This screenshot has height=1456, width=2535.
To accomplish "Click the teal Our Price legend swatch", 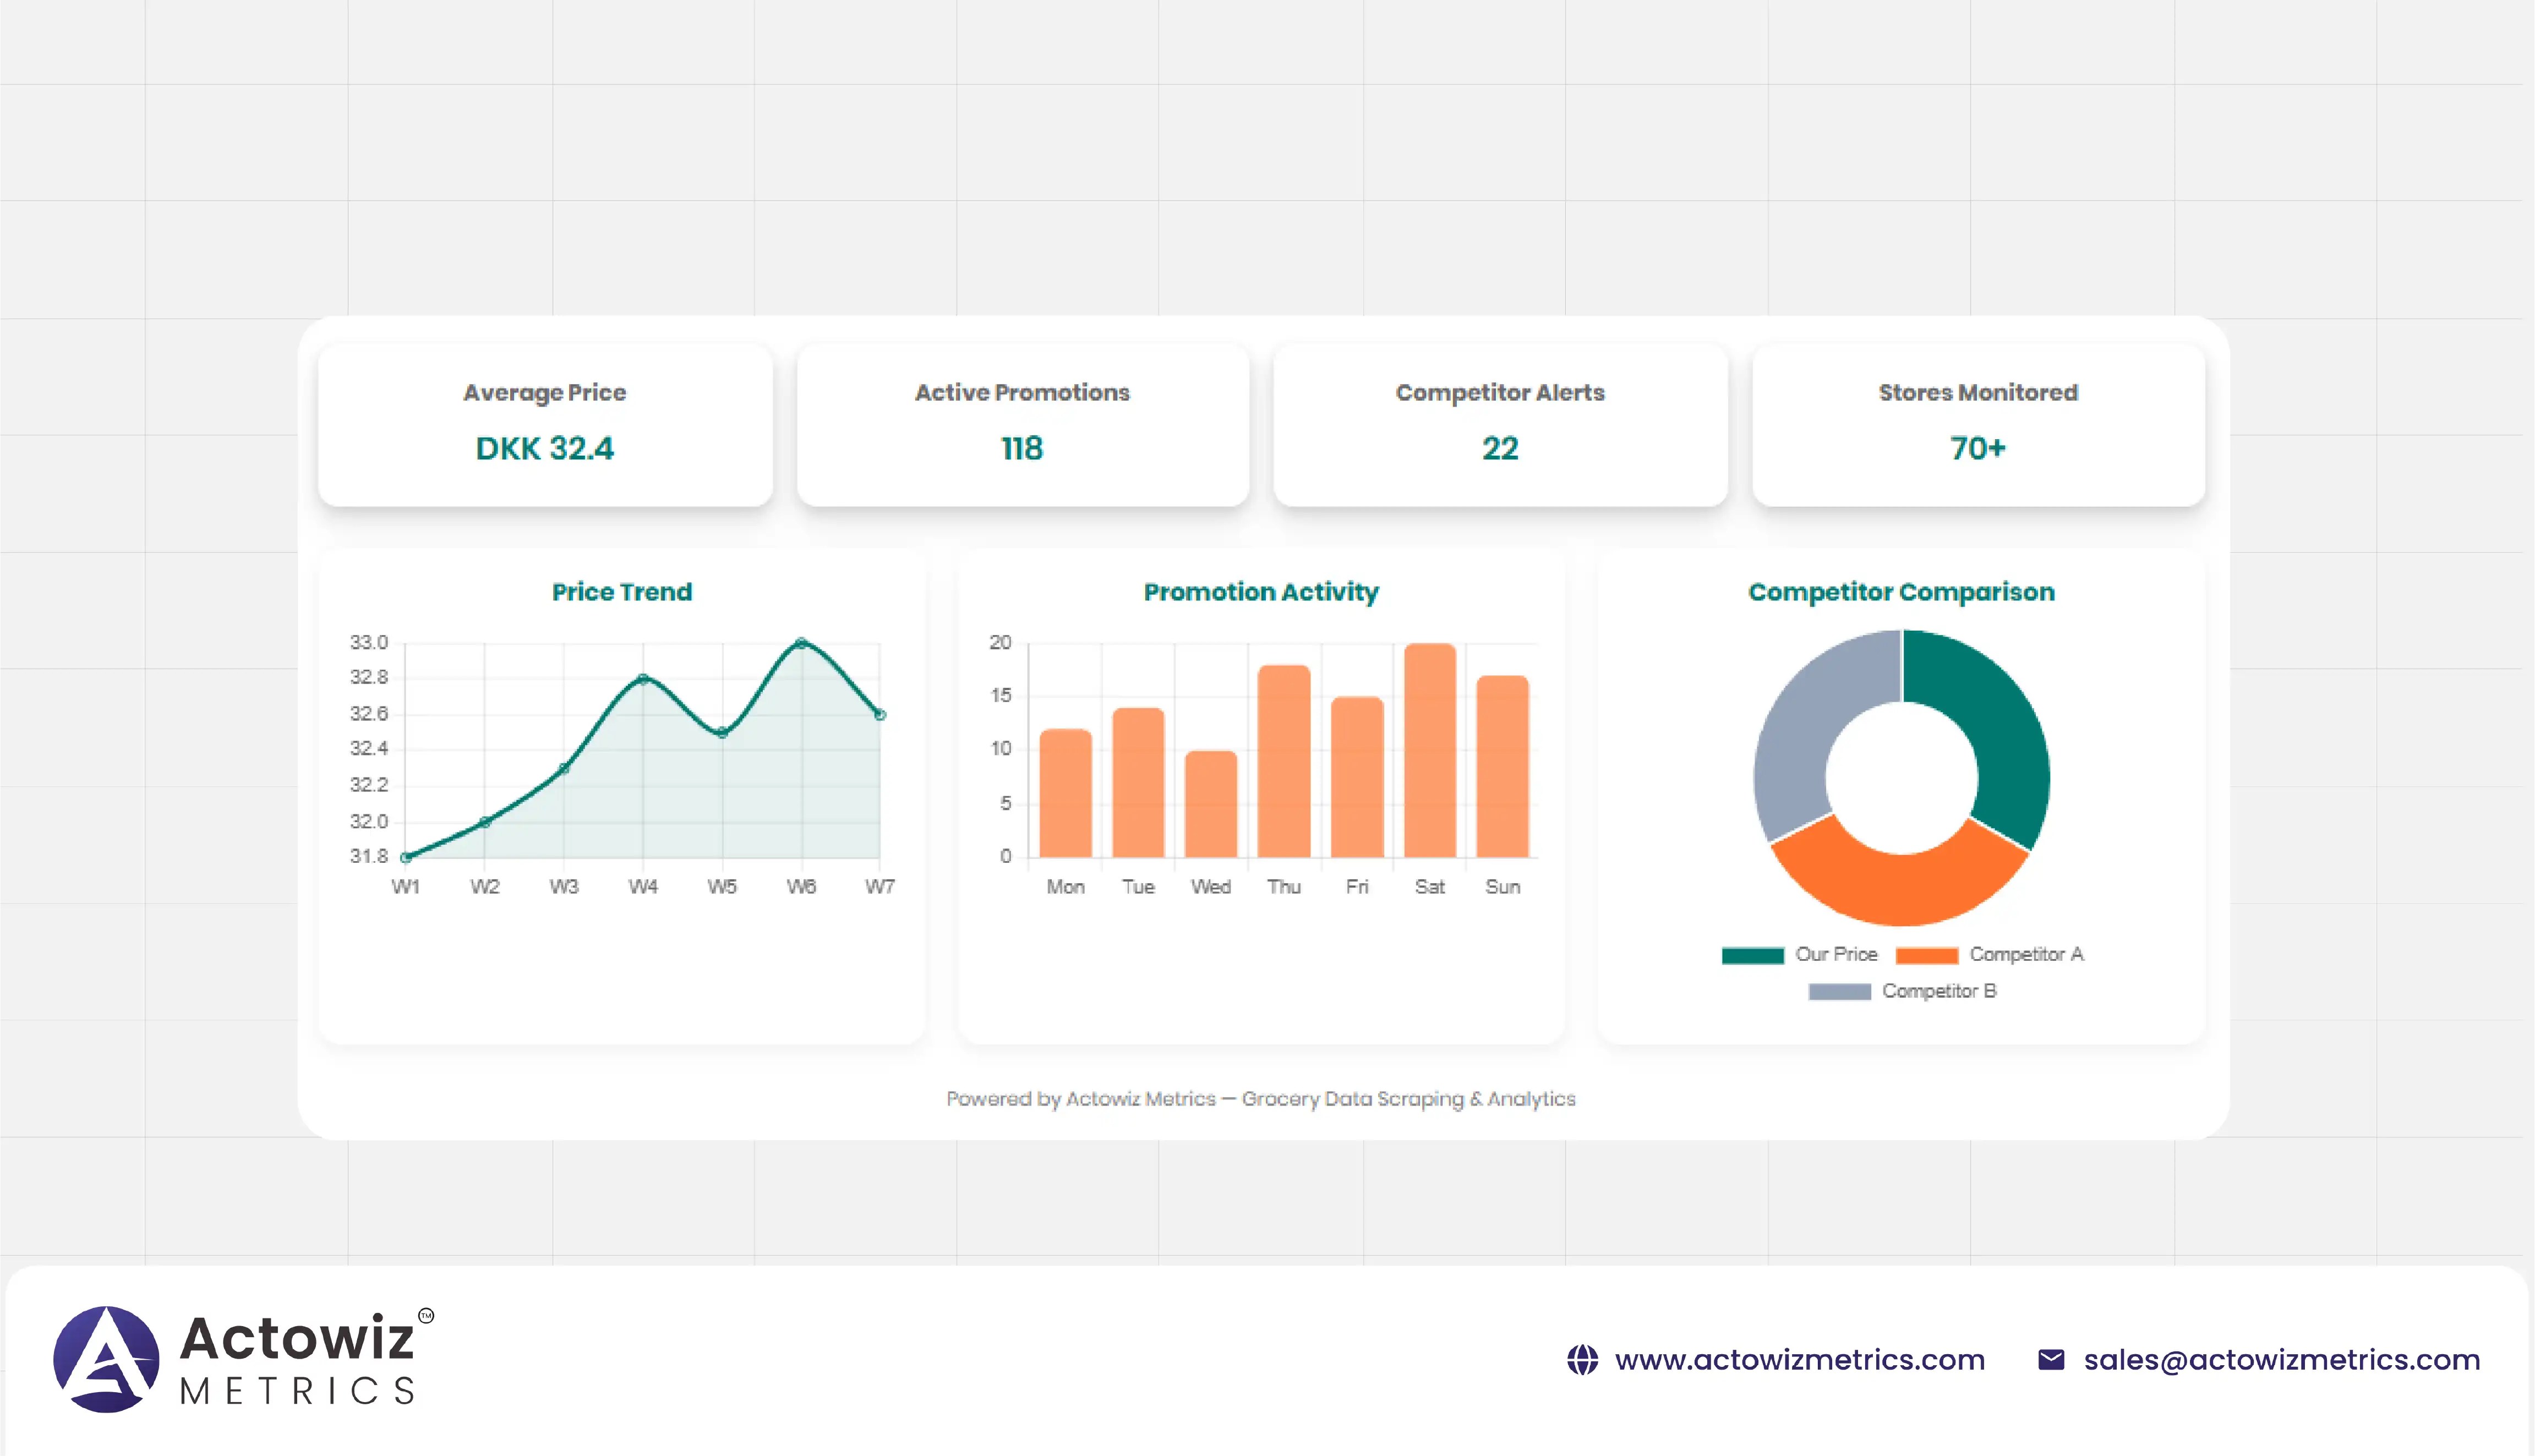I will 1752,955.
